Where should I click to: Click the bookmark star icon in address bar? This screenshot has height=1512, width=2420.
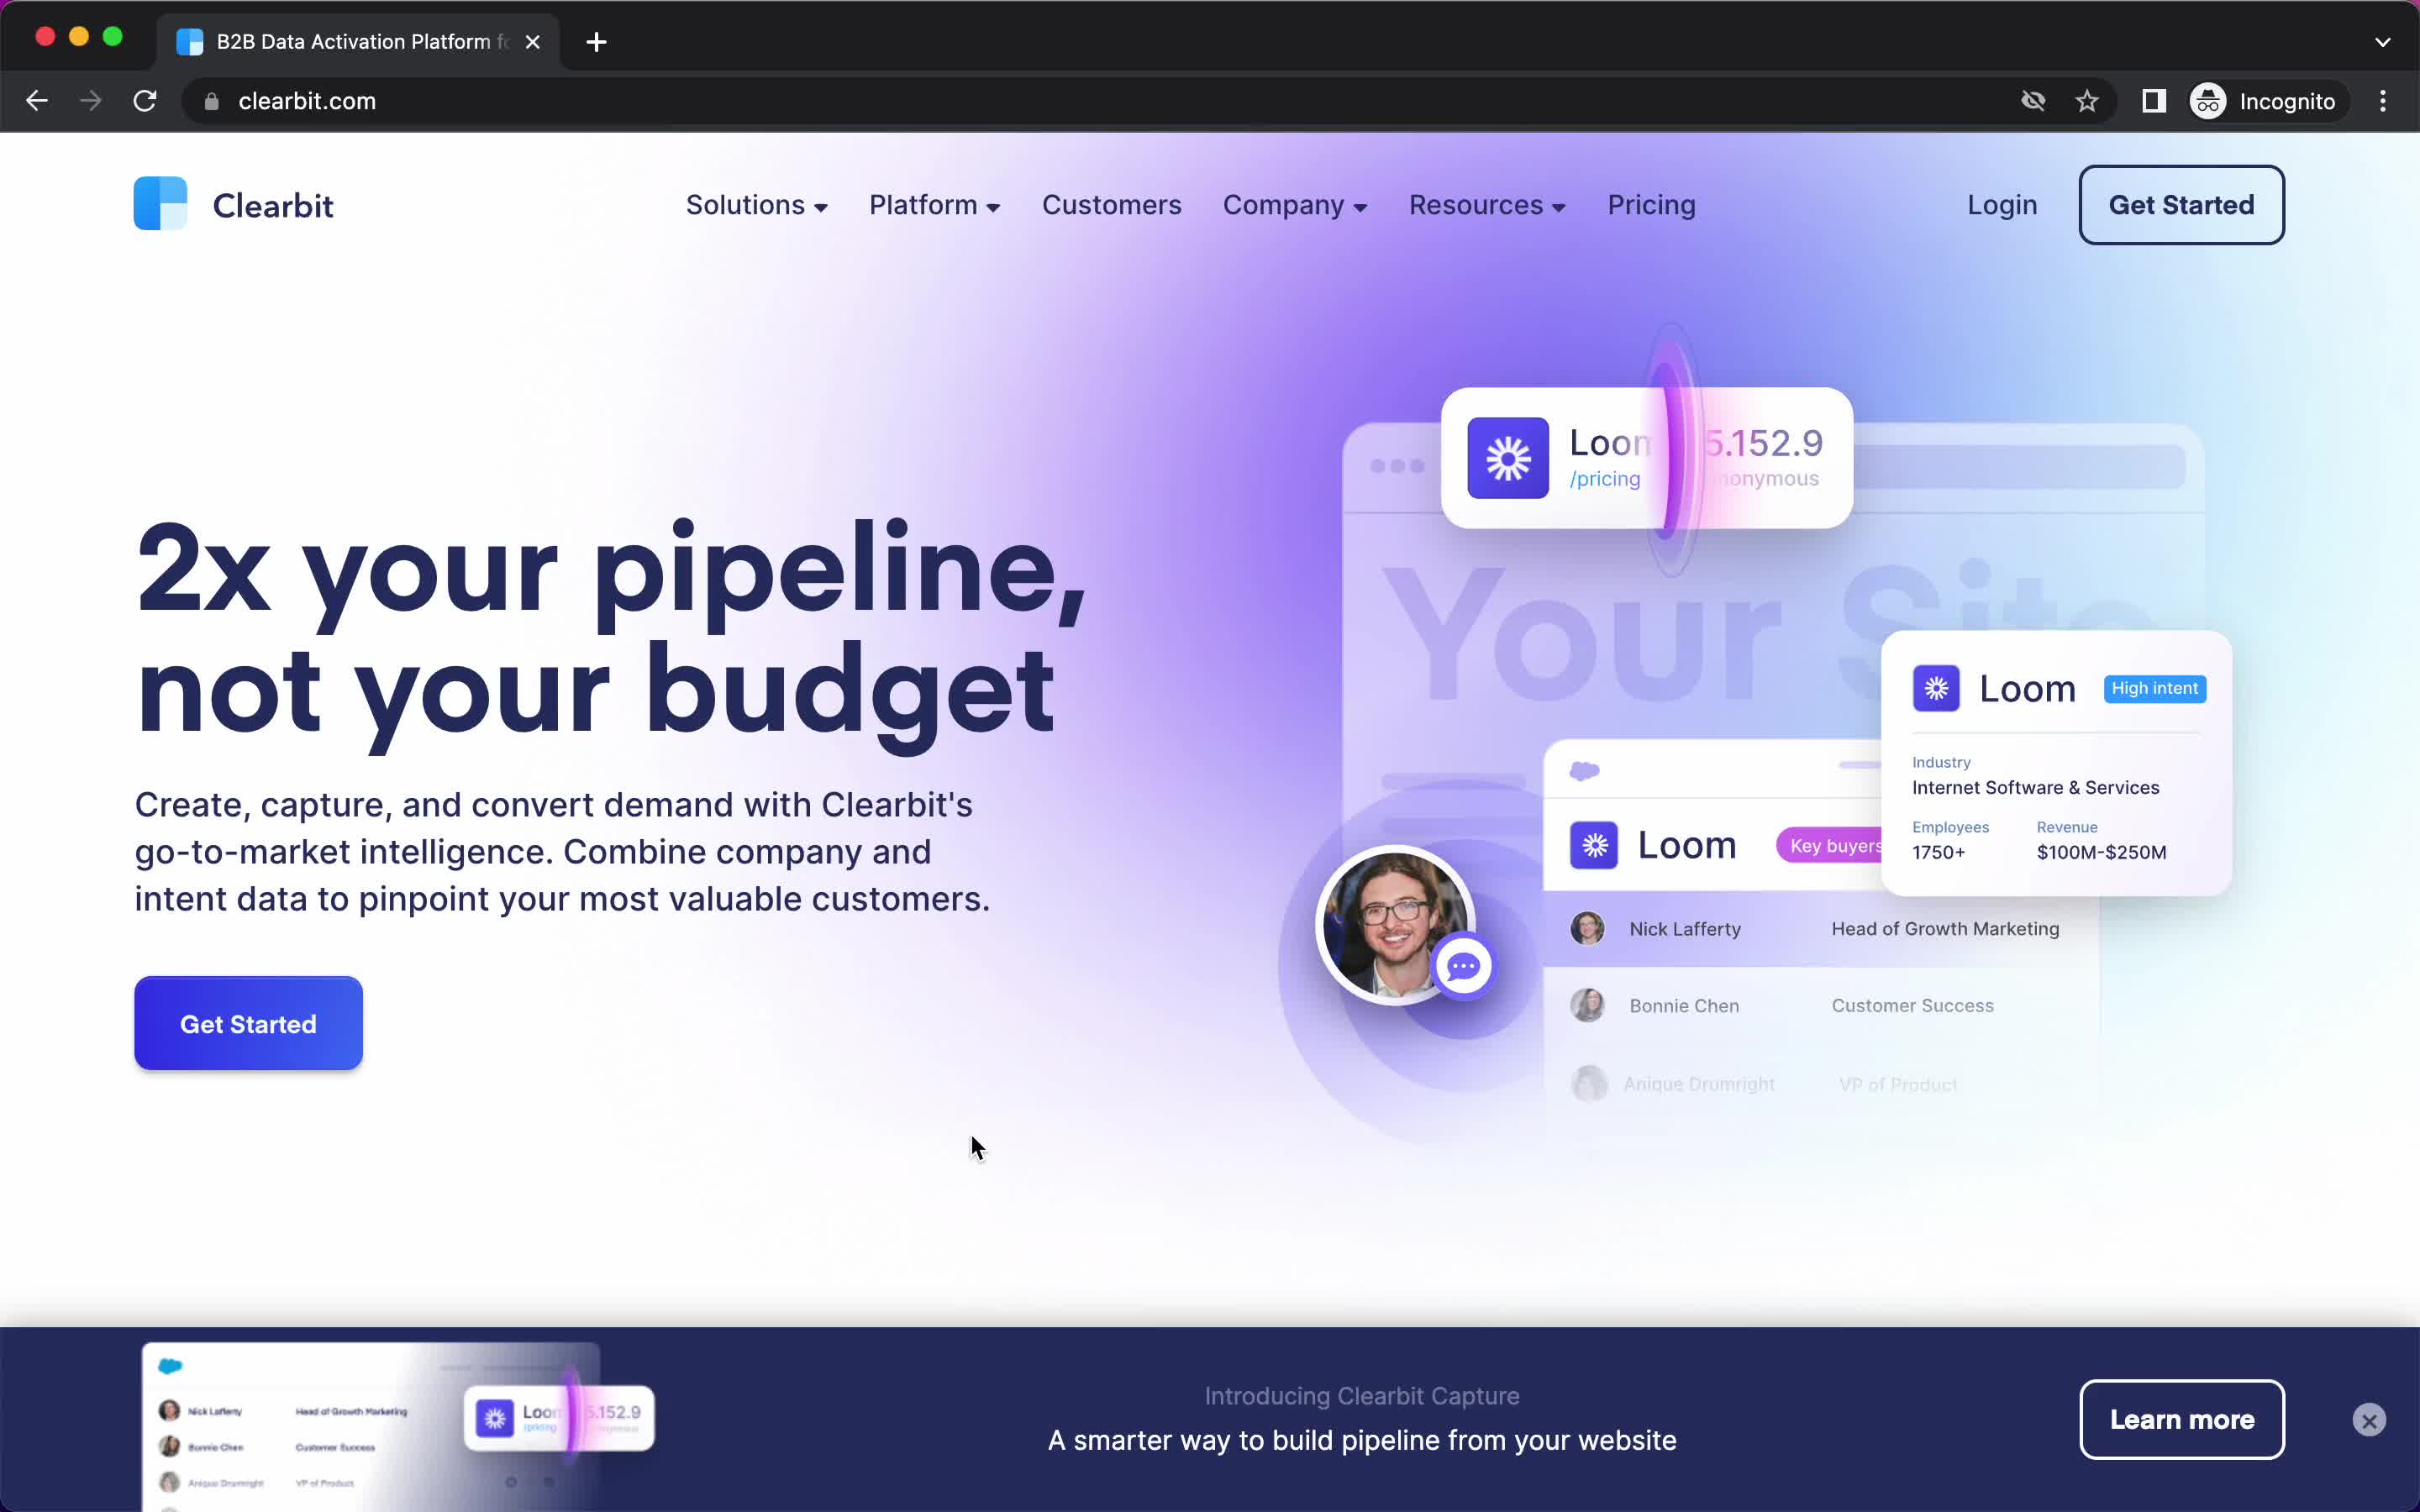pos(2089,101)
